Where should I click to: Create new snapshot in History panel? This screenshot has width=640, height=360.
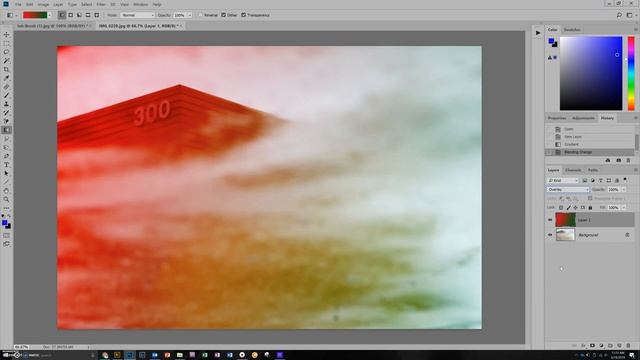(x=618, y=160)
